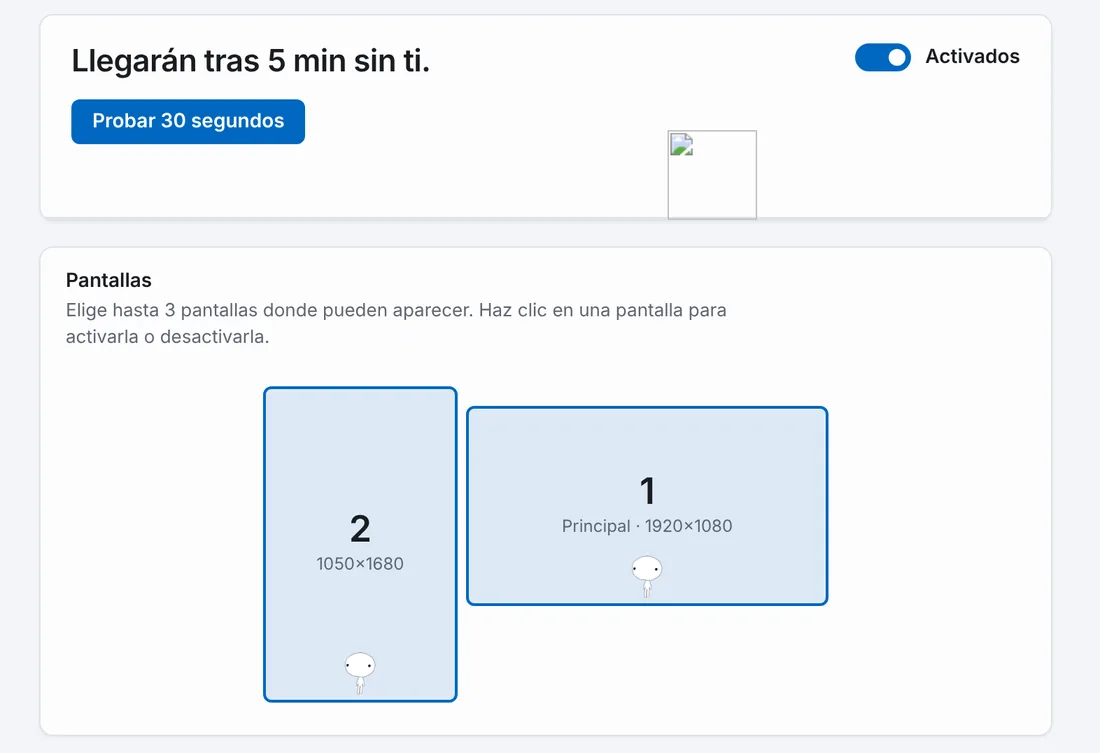Click the small broken-image icon

tap(681, 145)
